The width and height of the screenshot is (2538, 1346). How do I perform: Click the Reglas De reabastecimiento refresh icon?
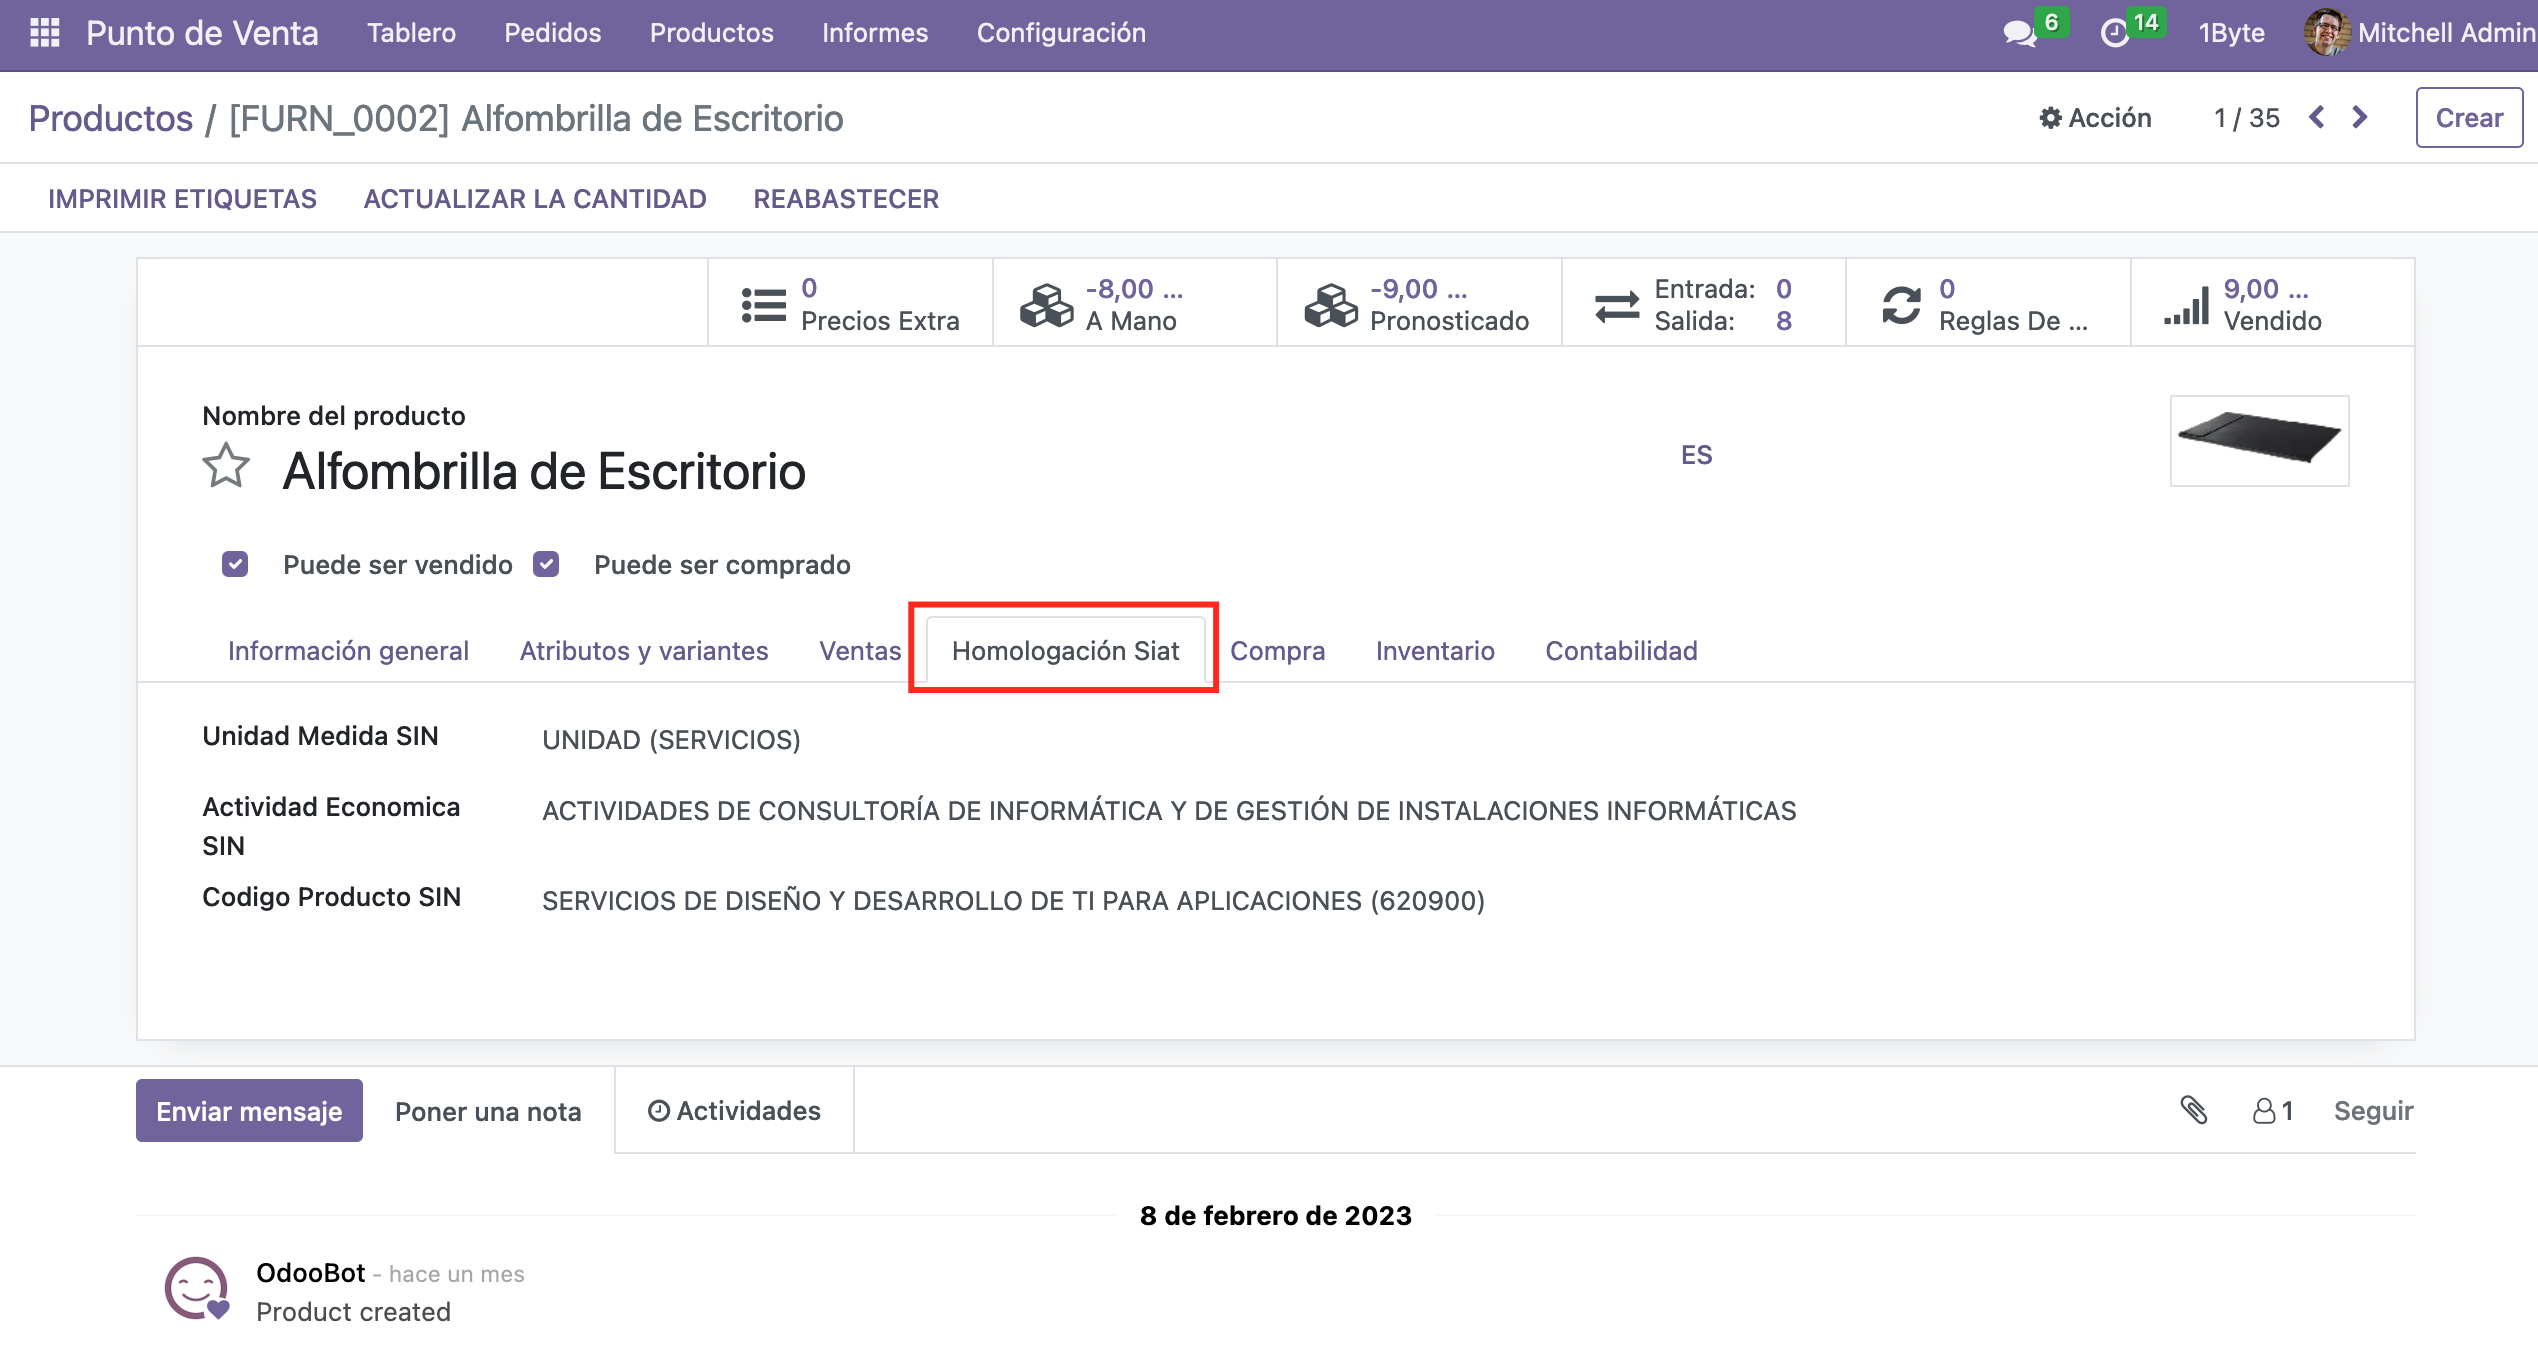pos(1901,304)
